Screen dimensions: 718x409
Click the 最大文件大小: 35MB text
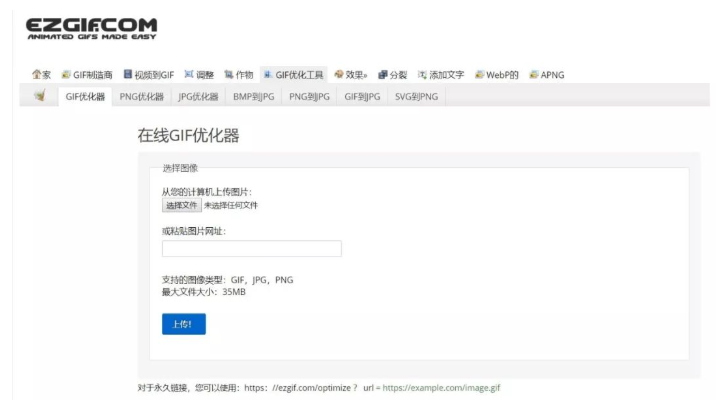coord(204,292)
